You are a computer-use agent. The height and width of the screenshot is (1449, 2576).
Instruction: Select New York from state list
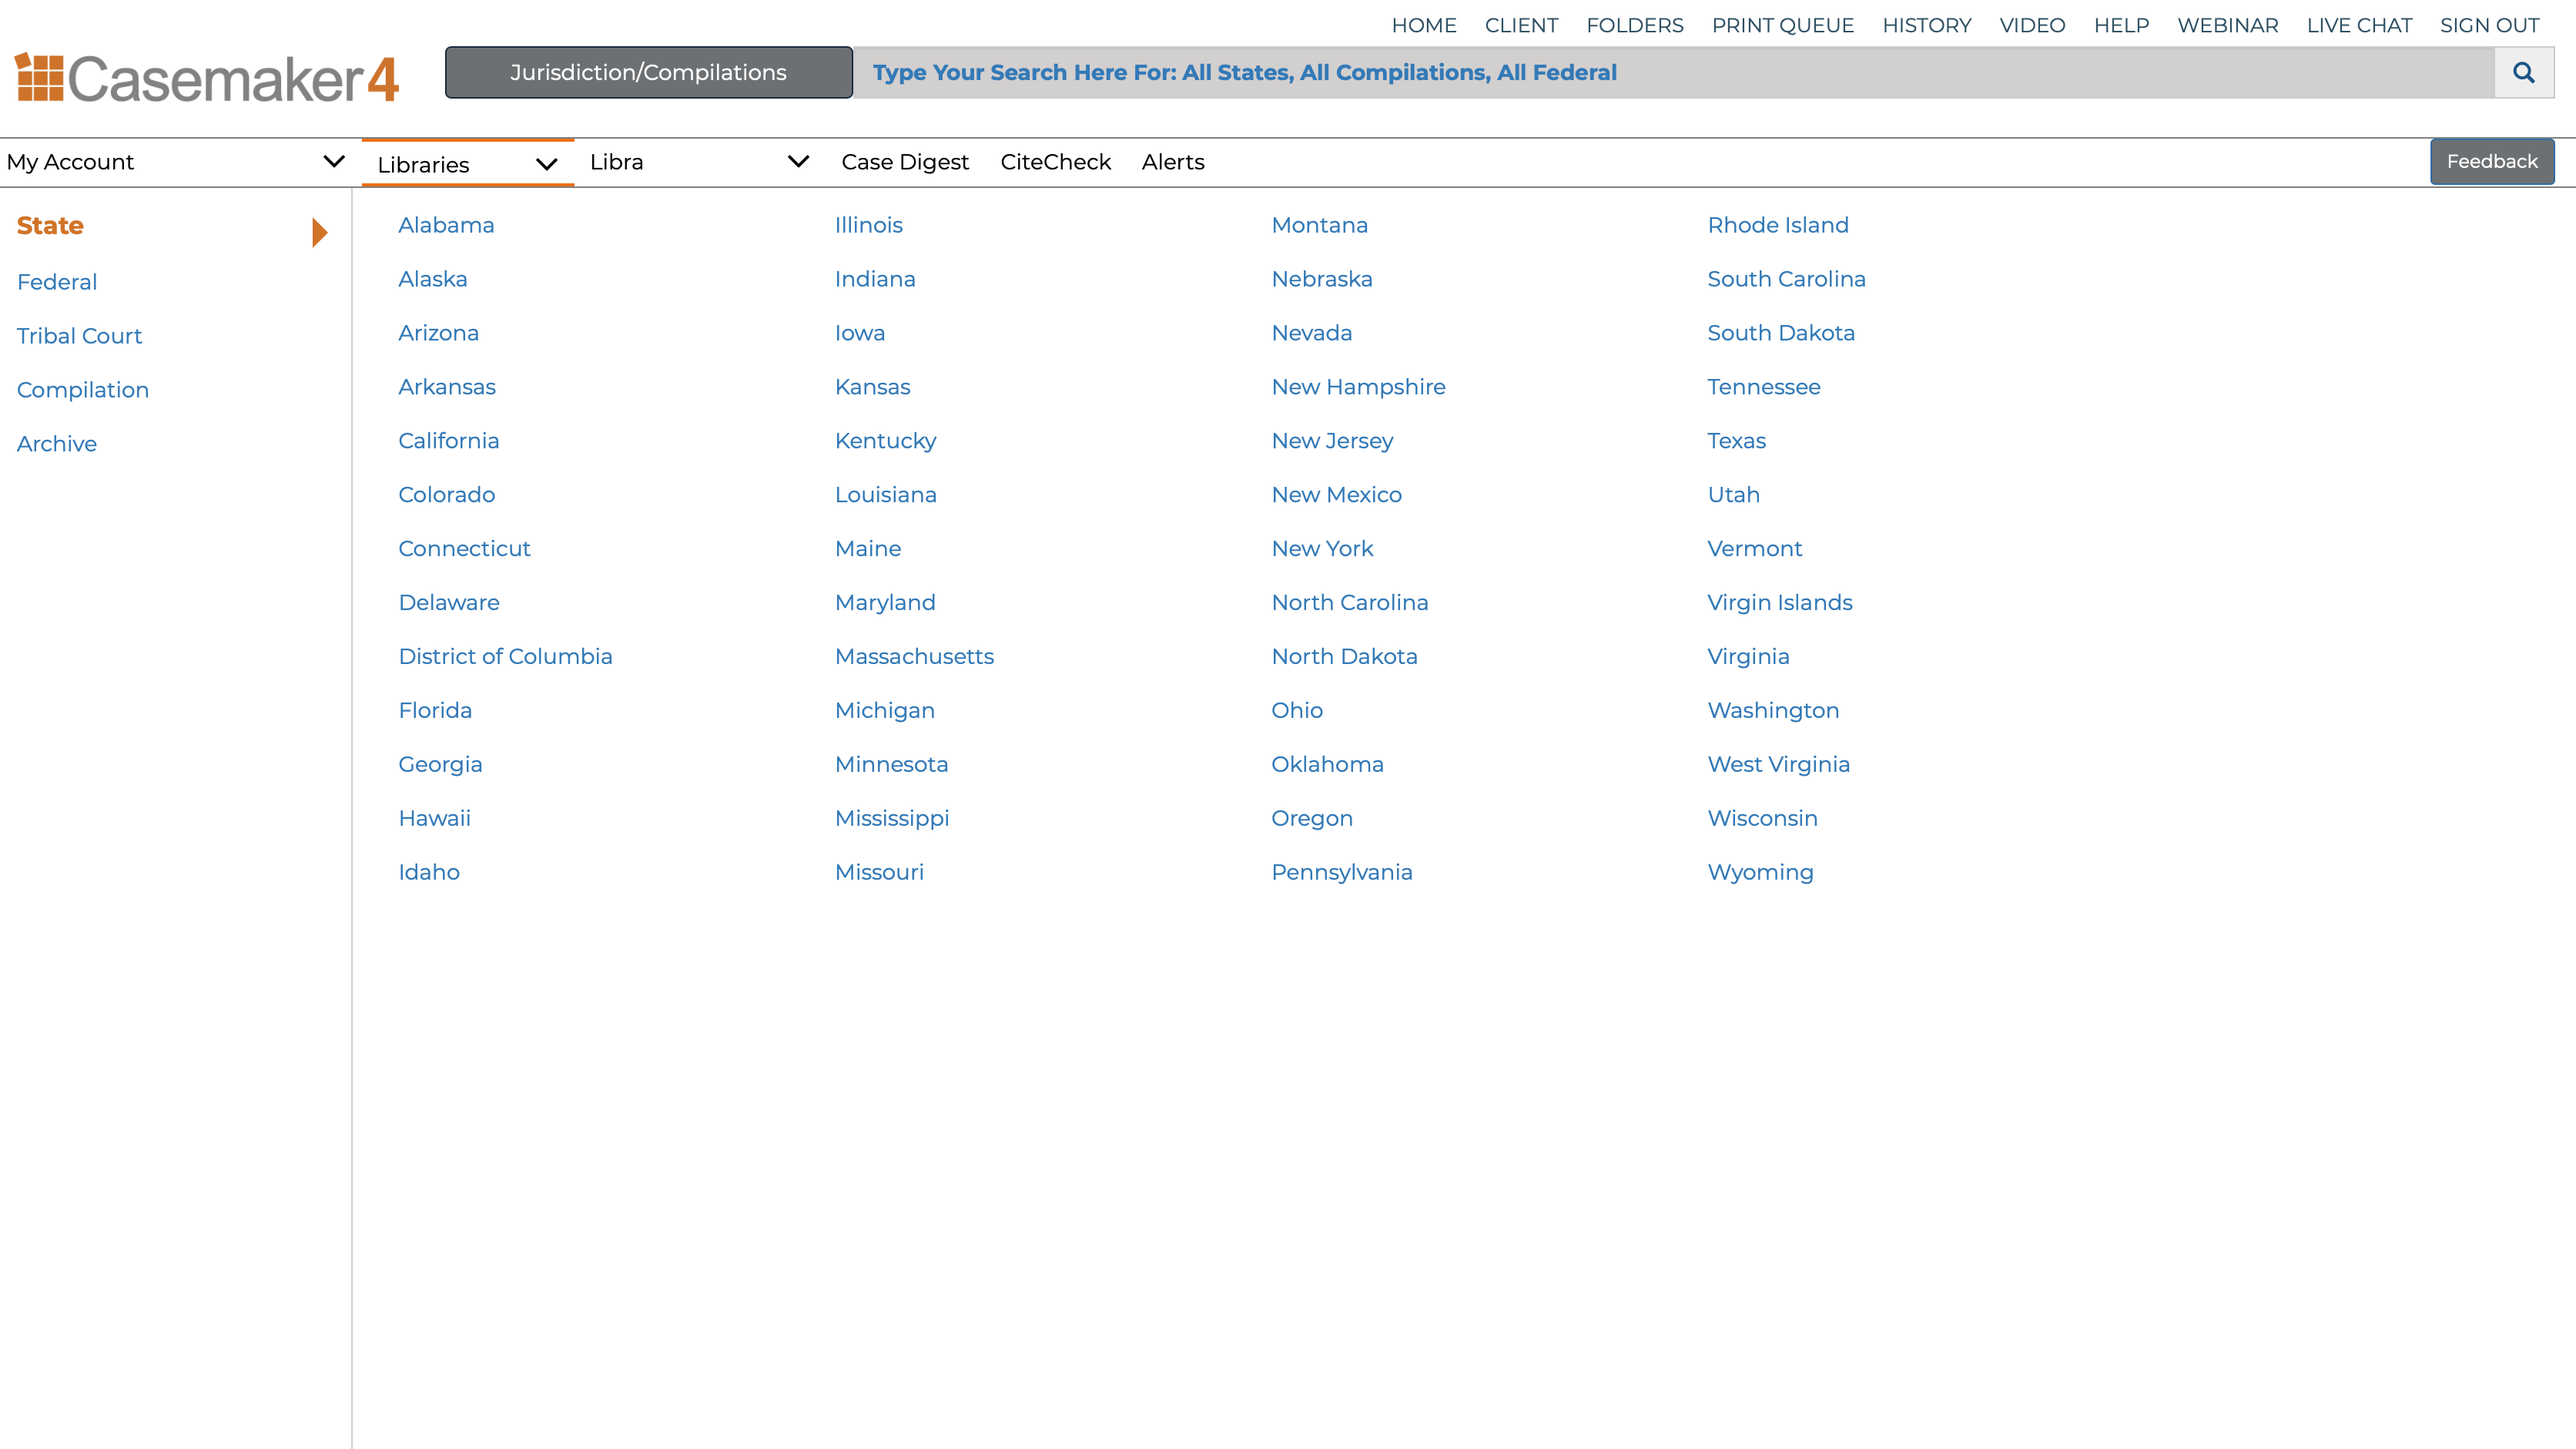pyautogui.click(x=1321, y=548)
